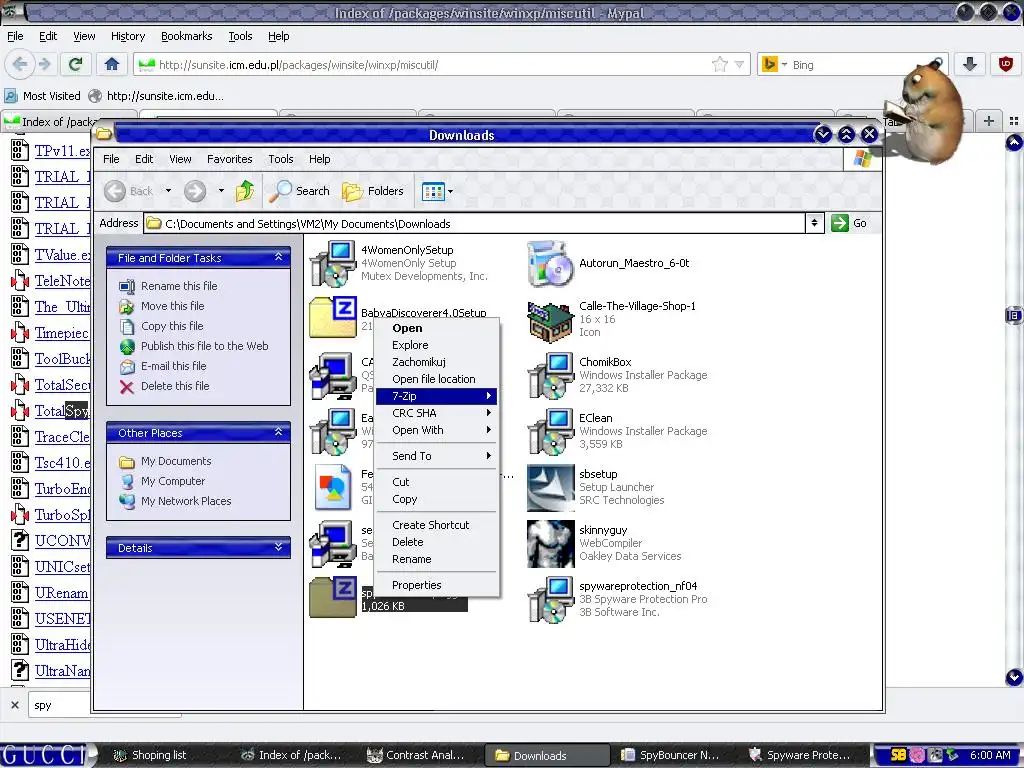Screen dimensions: 1024x768
Task: Click TeleNote link on web page
Action: point(62,281)
